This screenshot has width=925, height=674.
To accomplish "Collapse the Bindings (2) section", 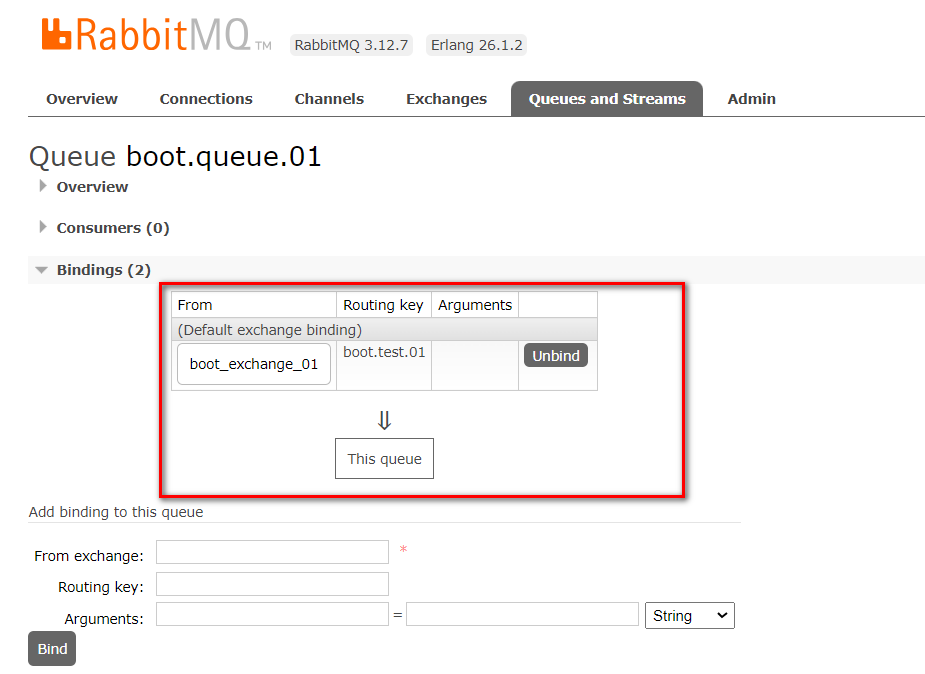I will (x=103, y=270).
